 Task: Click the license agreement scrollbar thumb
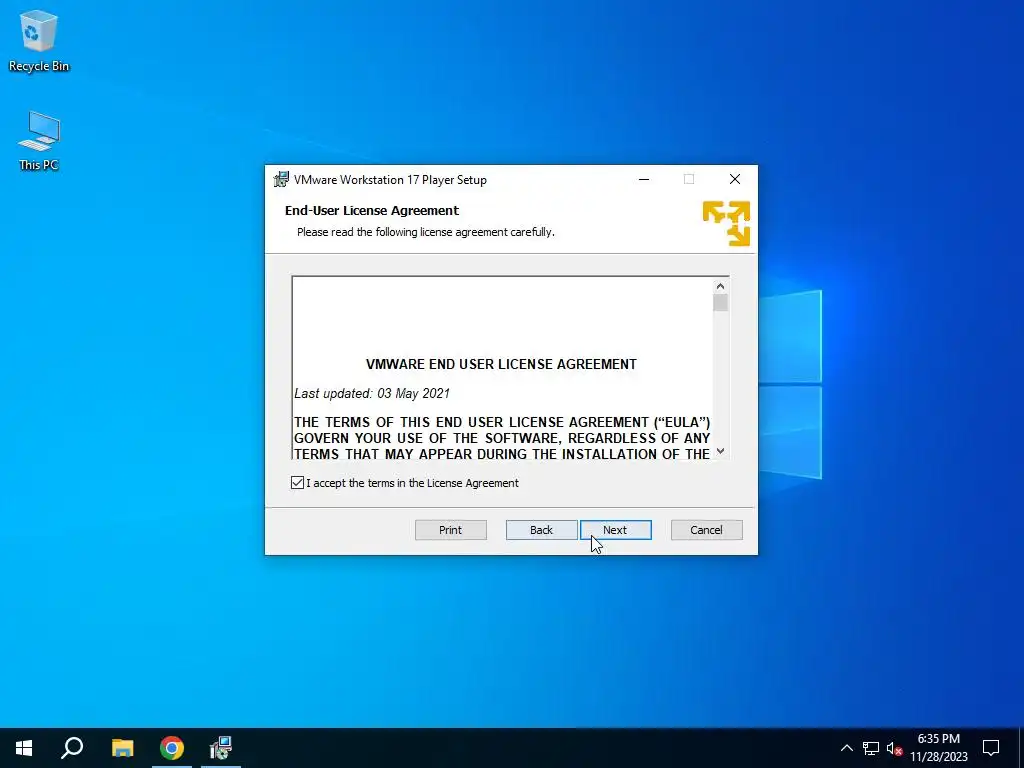pyautogui.click(x=720, y=302)
